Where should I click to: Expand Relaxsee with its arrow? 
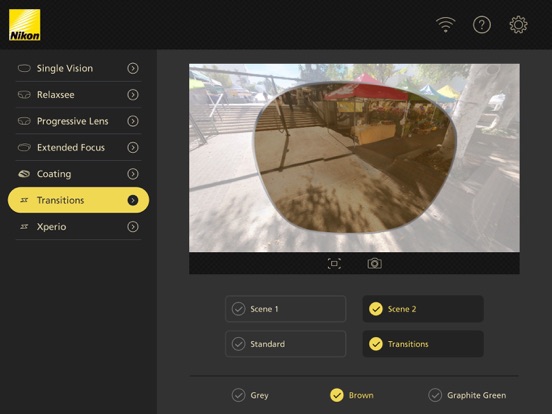click(133, 94)
